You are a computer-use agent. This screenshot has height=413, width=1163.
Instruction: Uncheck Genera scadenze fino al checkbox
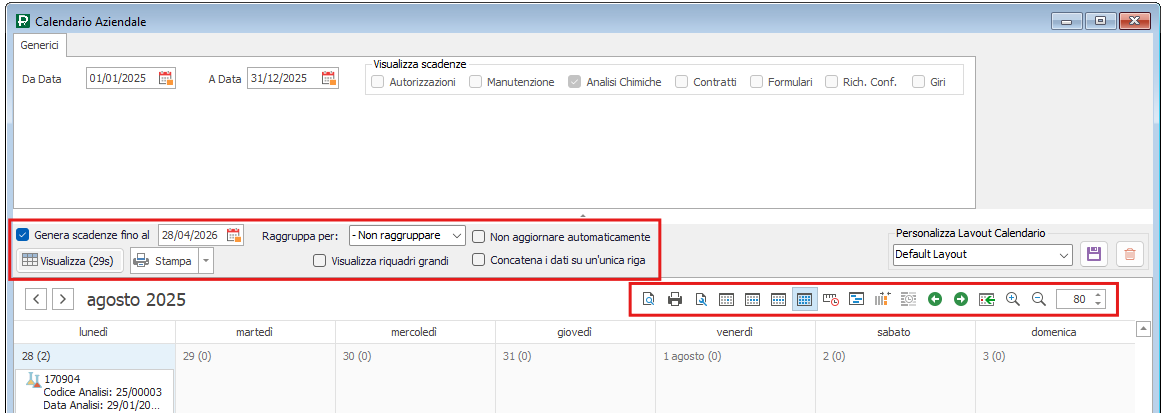(x=23, y=236)
